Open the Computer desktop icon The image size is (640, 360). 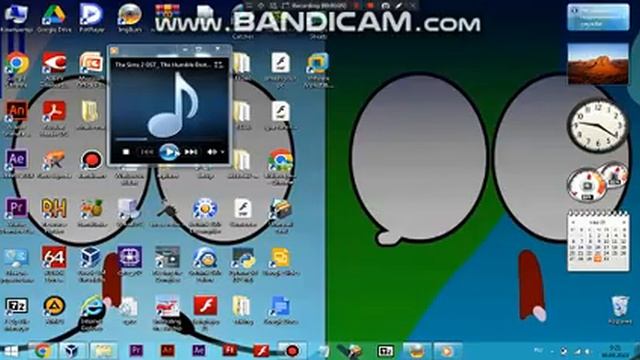click(16, 17)
